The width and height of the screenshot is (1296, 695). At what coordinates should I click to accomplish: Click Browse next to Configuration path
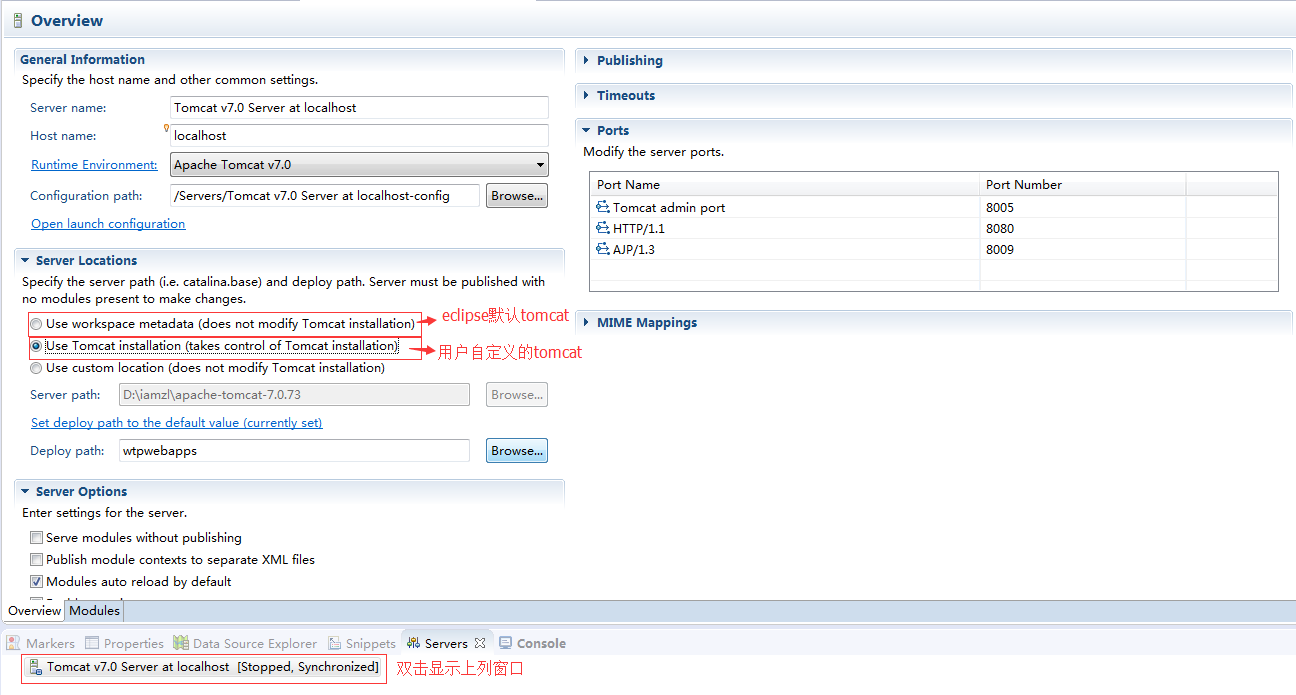[517, 196]
